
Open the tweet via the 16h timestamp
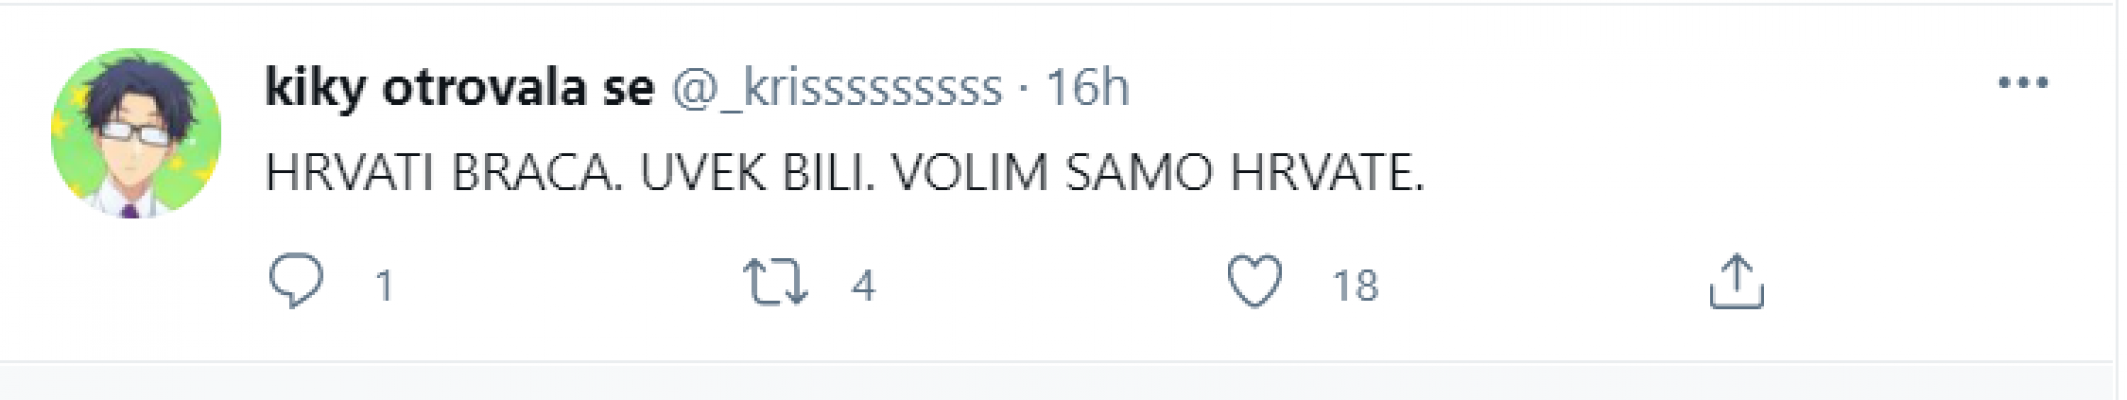point(1088,88)
